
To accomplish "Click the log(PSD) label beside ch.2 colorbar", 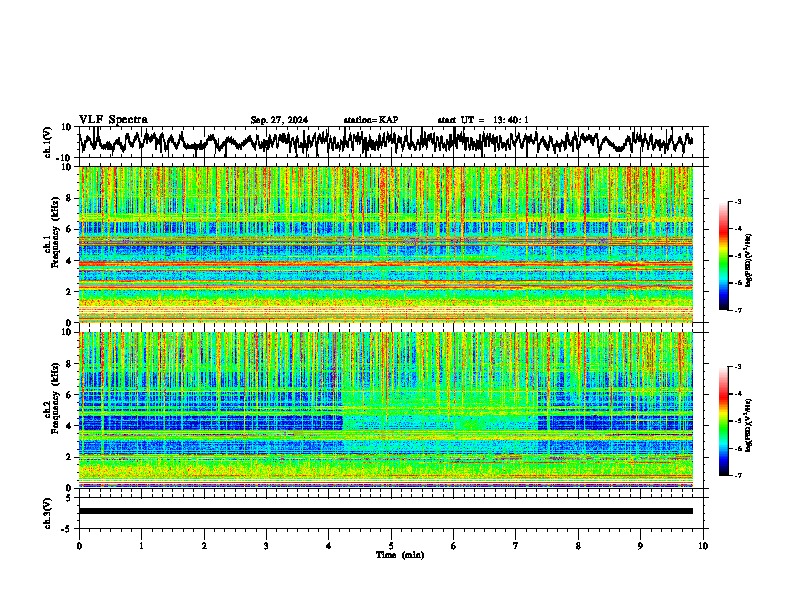I will tap(748, 425).
